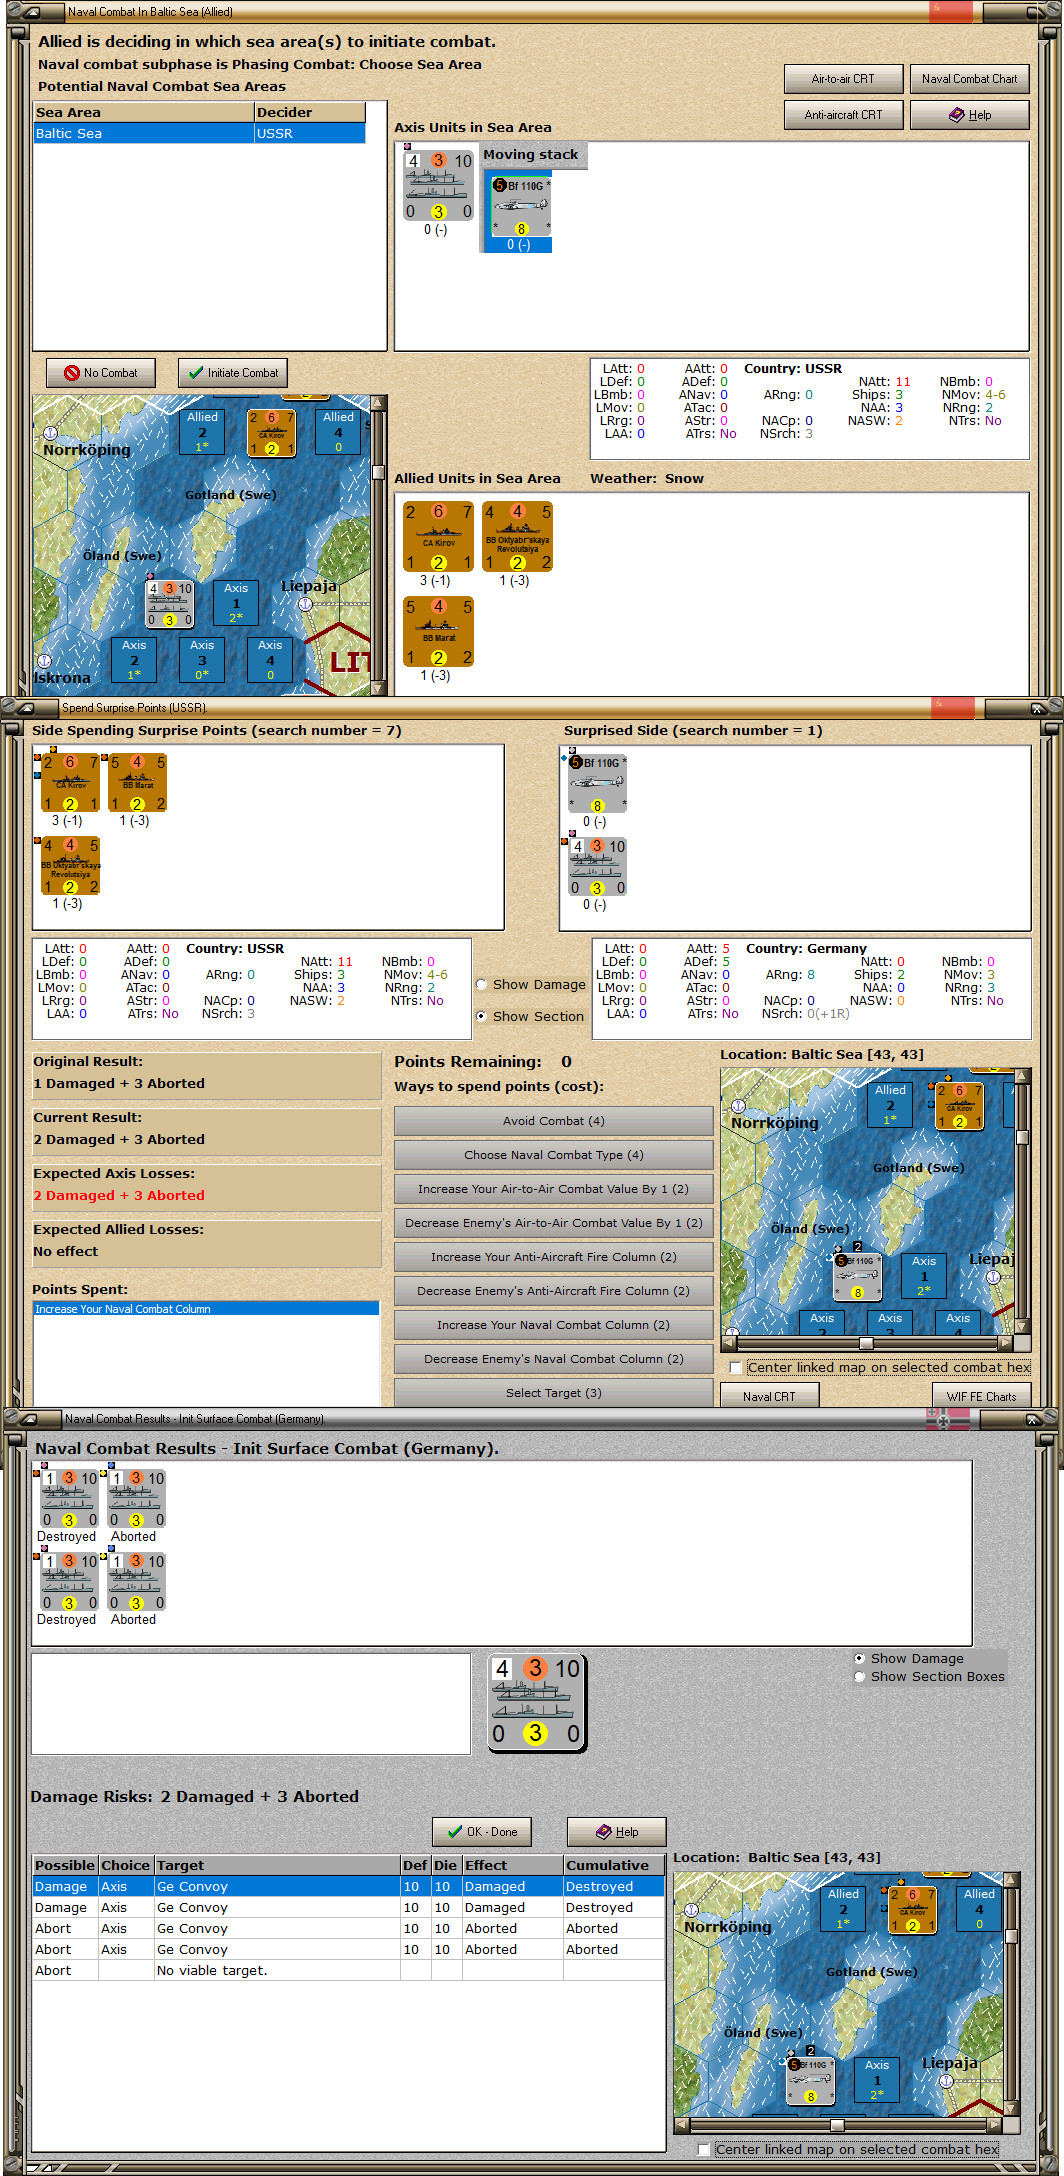
Task: Click Axis 3 sea box on top map
Action: (202, 659)
